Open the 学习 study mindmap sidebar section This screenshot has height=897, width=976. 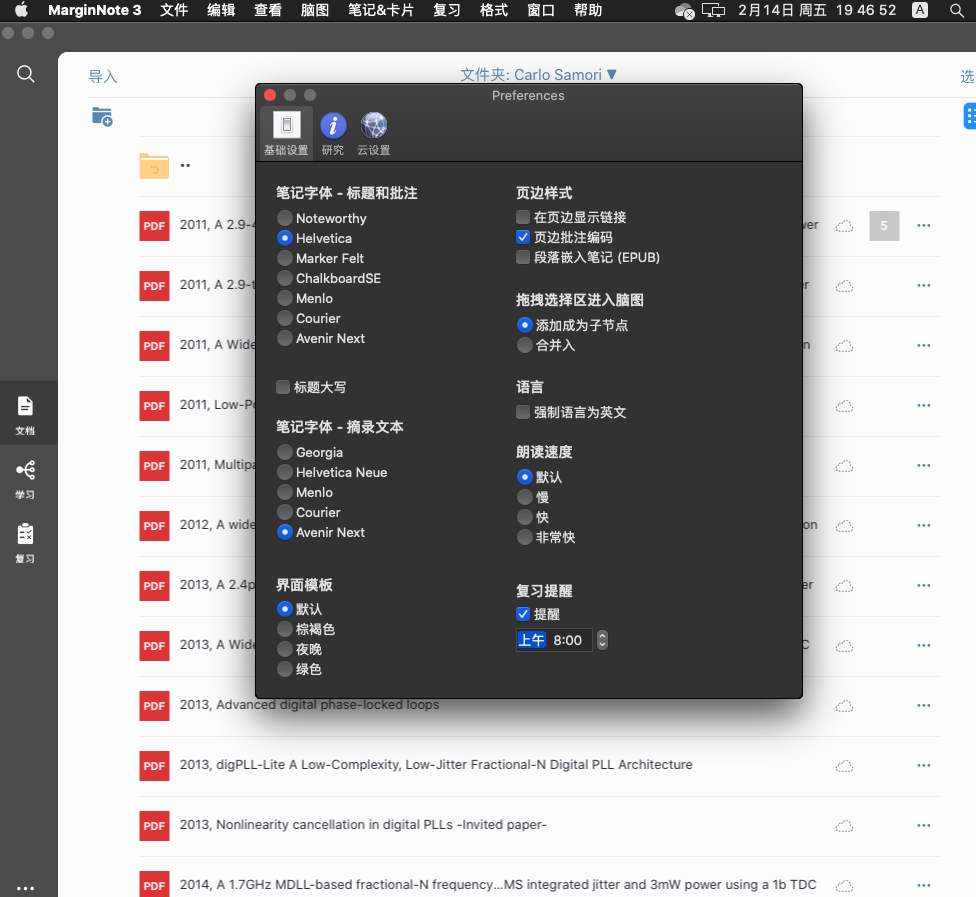pos(25,479)
